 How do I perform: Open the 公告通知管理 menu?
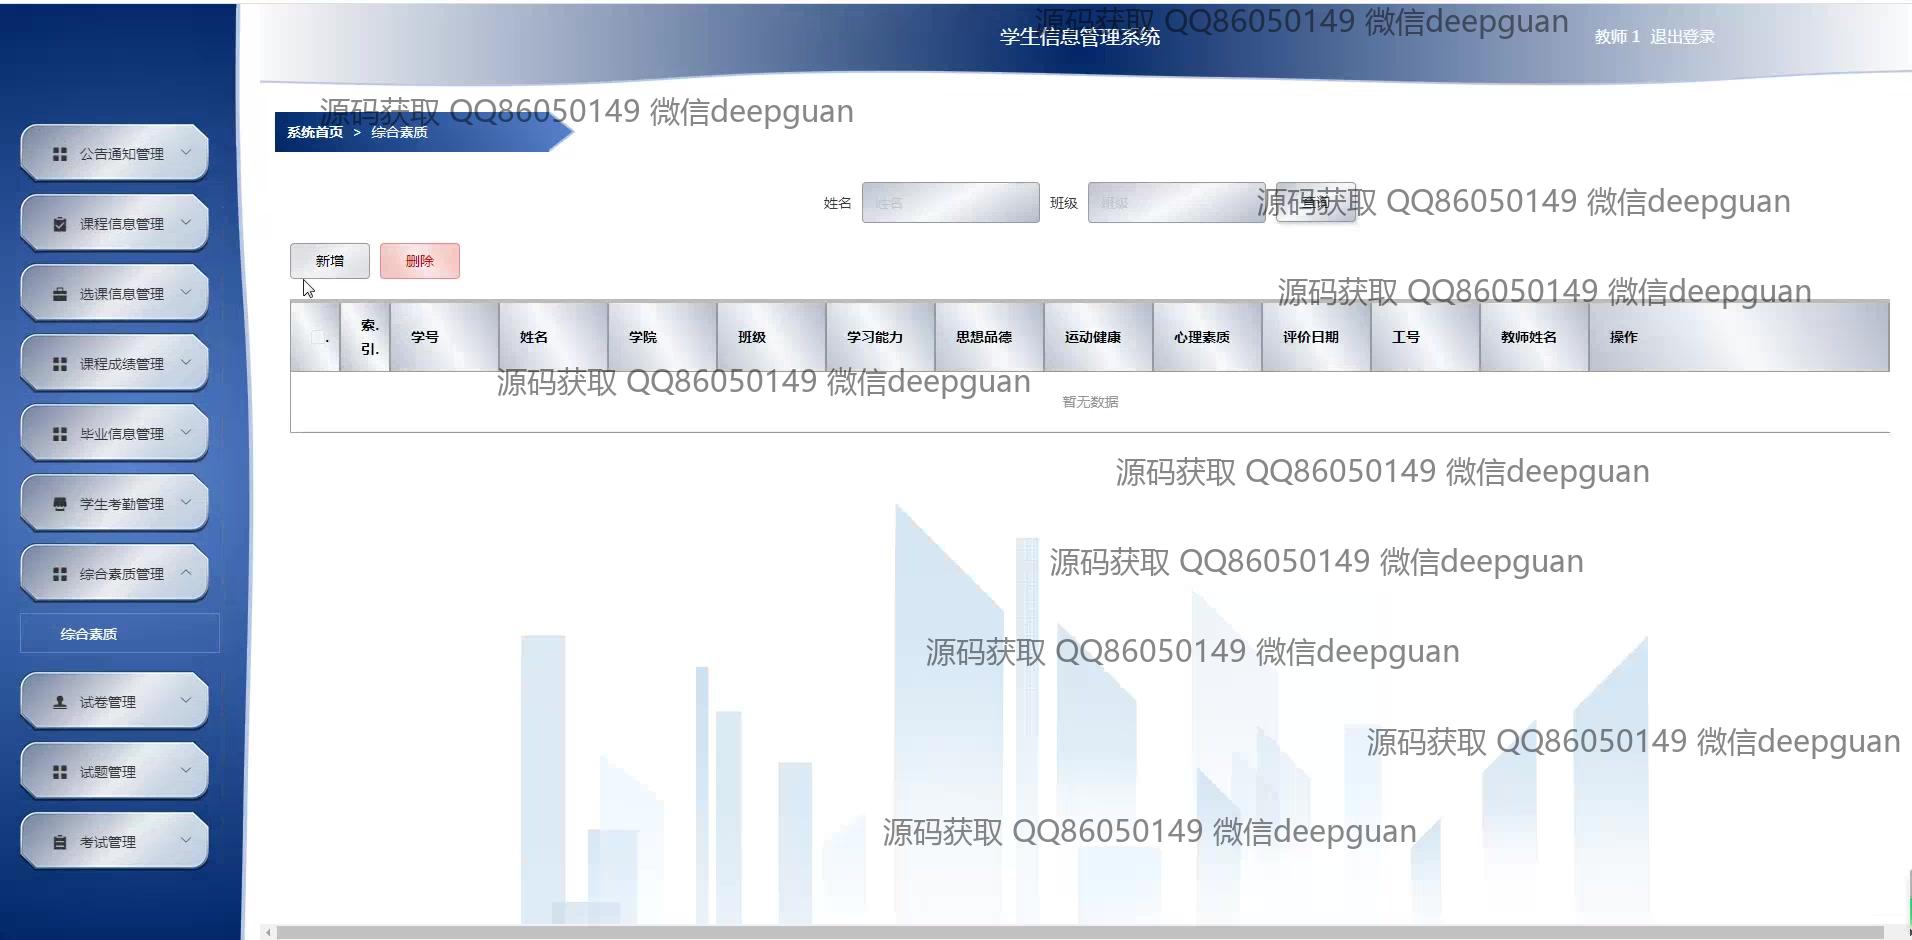coord(115,153)
